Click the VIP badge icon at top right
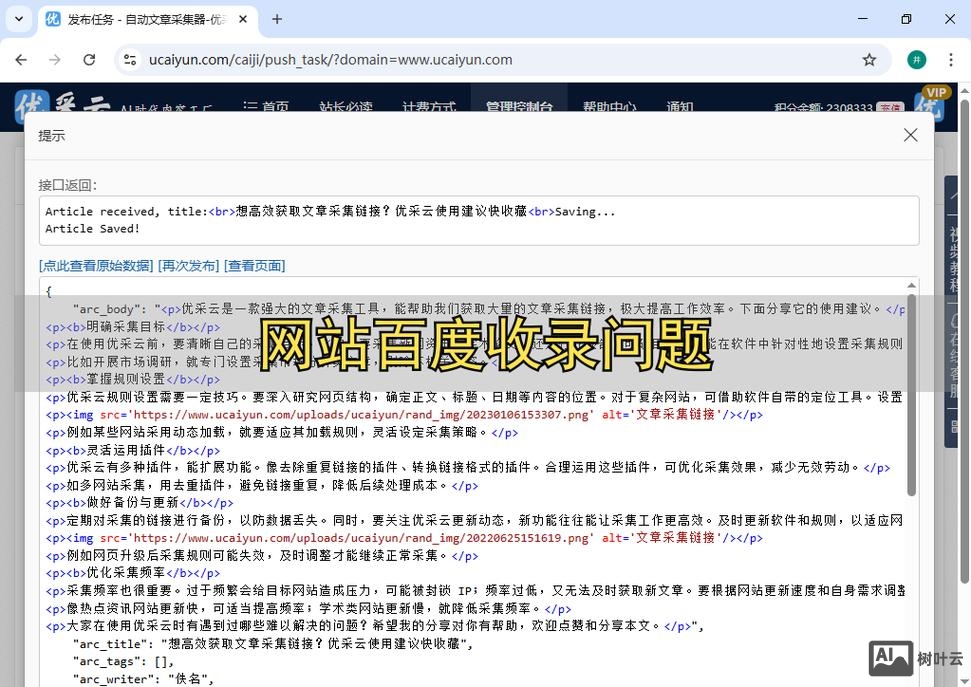The height and width of the screenshot is (687, 971). pyautogui.click(x=935, y=93)
